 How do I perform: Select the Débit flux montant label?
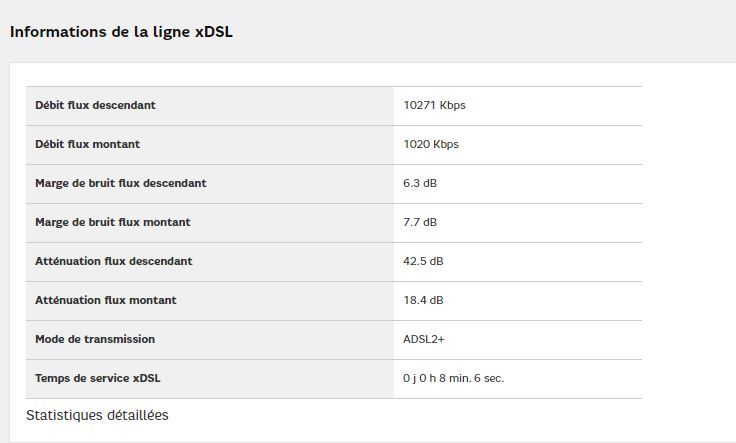[87, 144]
